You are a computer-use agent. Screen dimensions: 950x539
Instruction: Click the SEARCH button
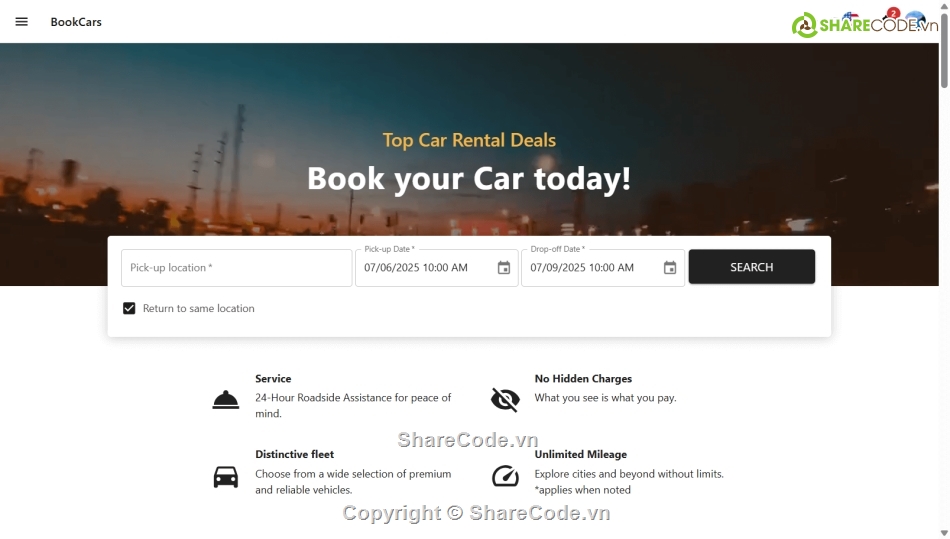point(751,267)
